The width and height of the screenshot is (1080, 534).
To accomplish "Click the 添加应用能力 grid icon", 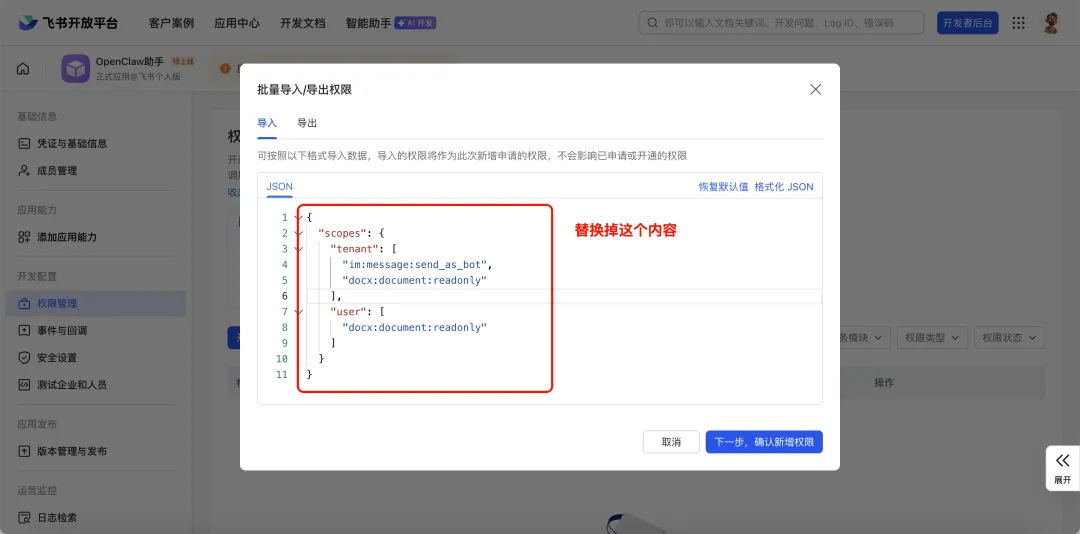I will pos(24,237).
